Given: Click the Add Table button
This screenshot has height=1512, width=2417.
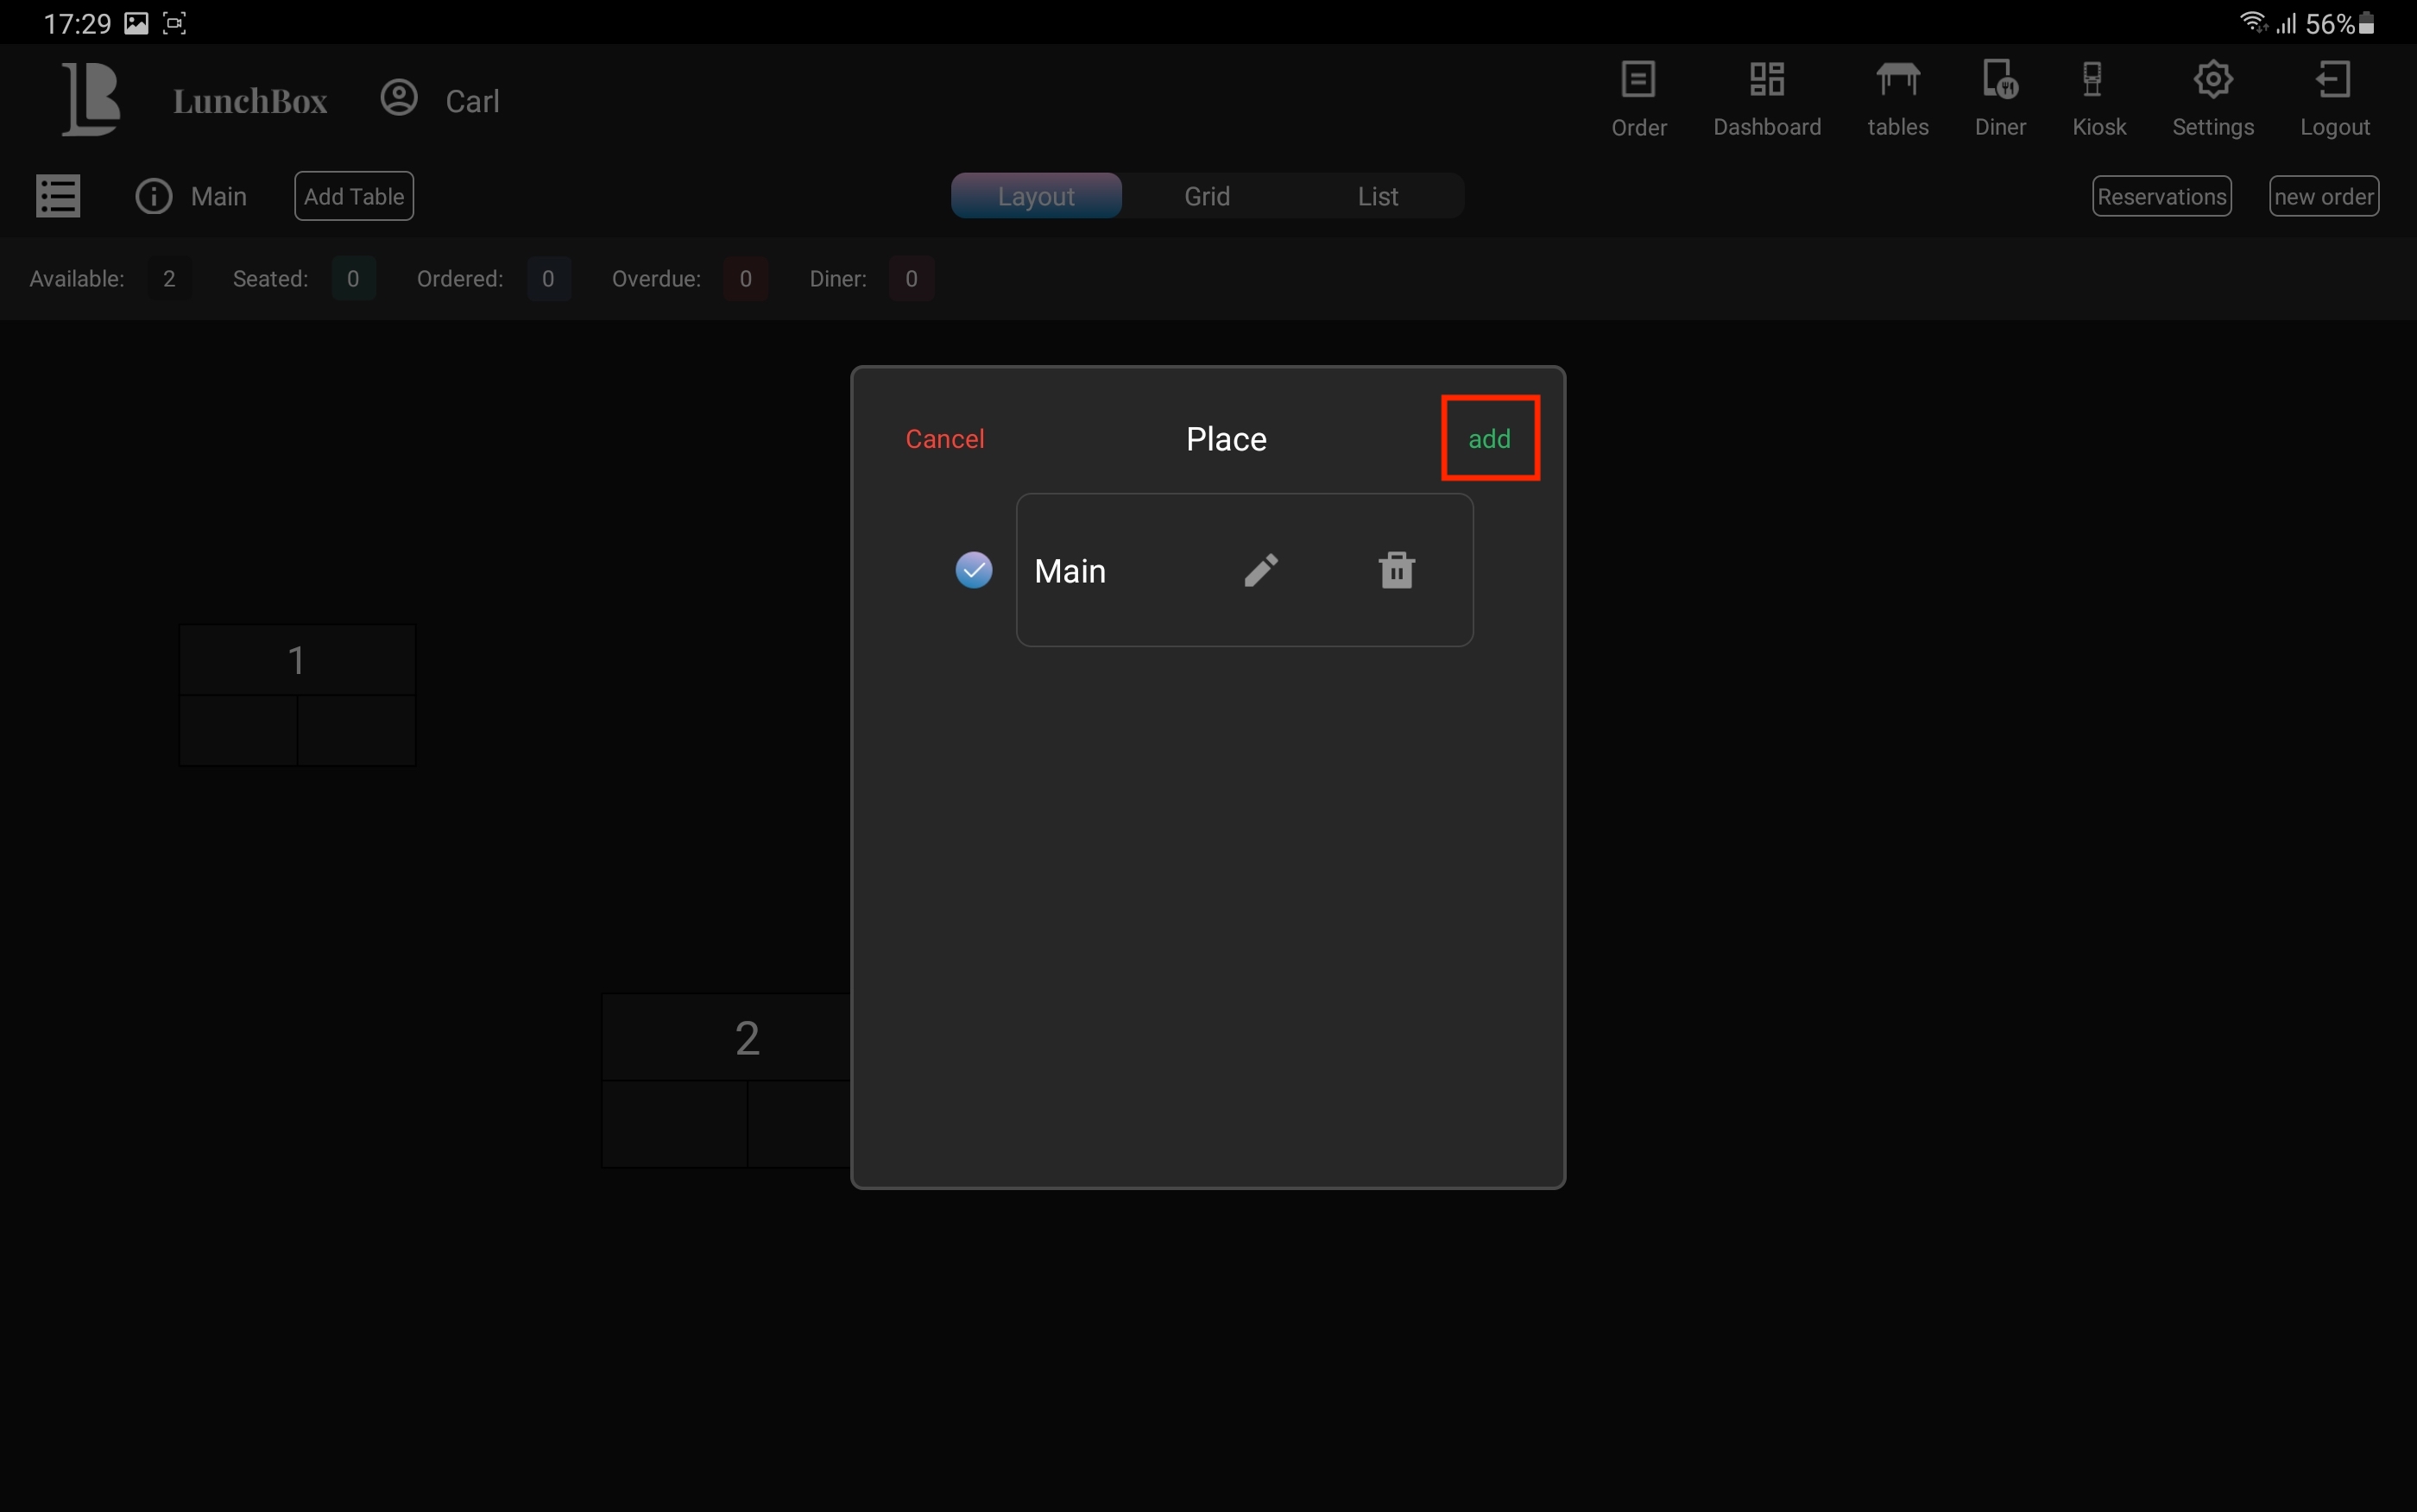Looking at the screenshot, I should [354, 196].
